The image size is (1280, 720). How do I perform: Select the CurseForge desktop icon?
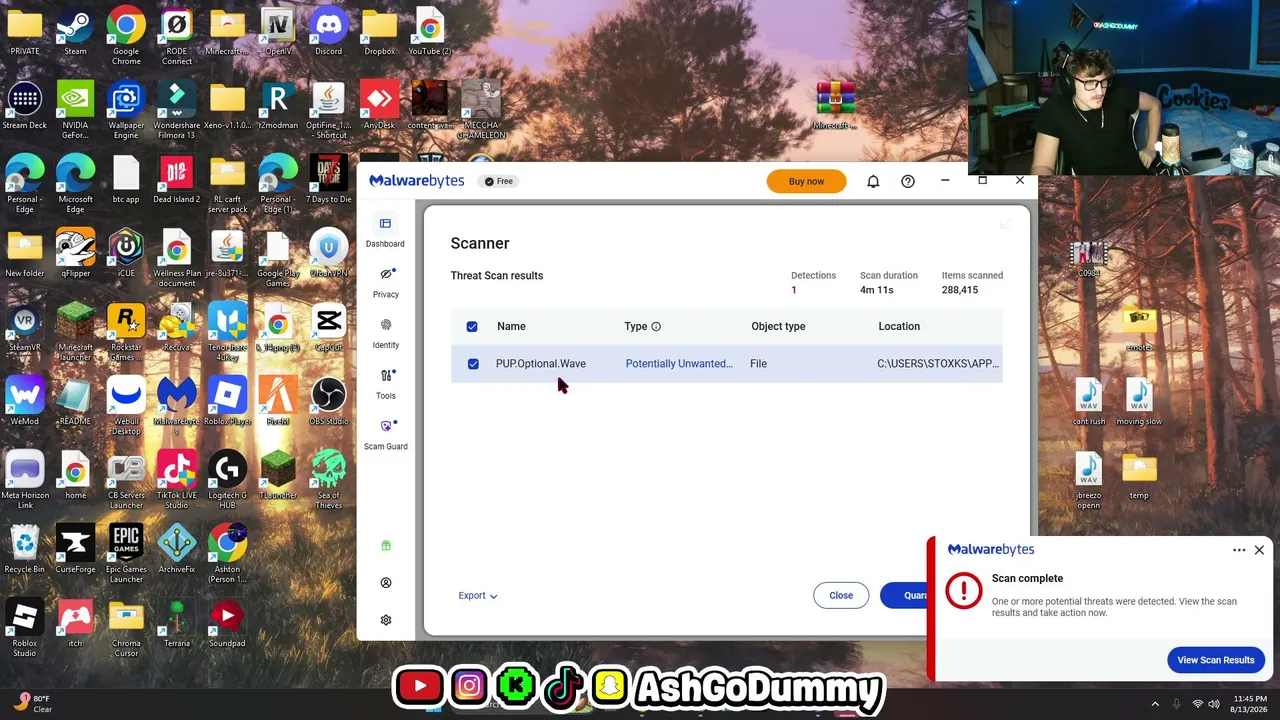[75, 549]
